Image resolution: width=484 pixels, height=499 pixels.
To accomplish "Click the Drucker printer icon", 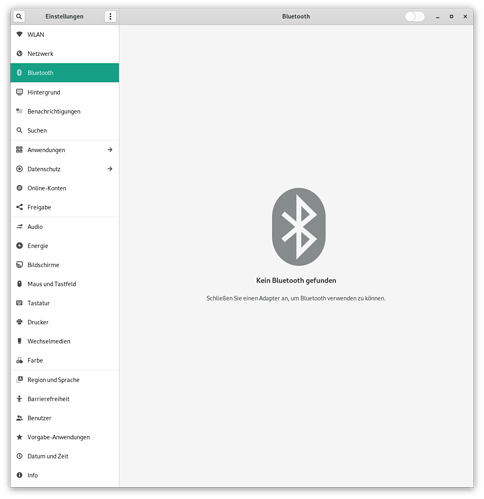I will (19, 322).
